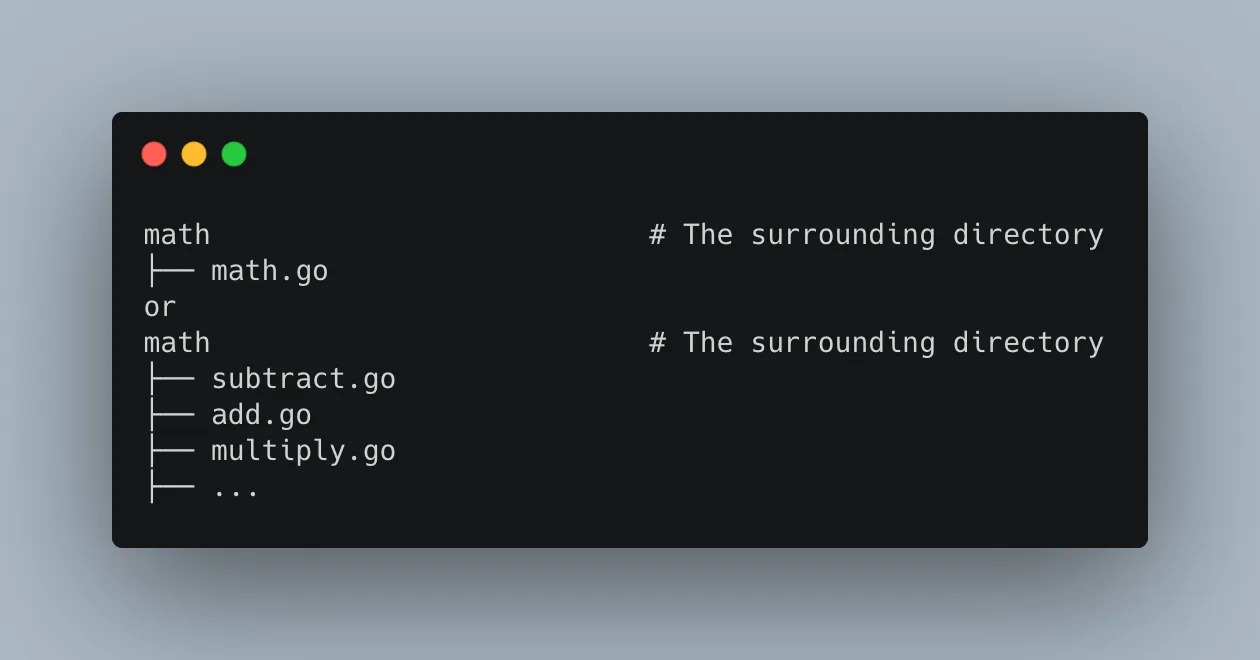Click the math directory directly above subtract.go
This screenshot has width=1260, height=660.
click(177, 343)
